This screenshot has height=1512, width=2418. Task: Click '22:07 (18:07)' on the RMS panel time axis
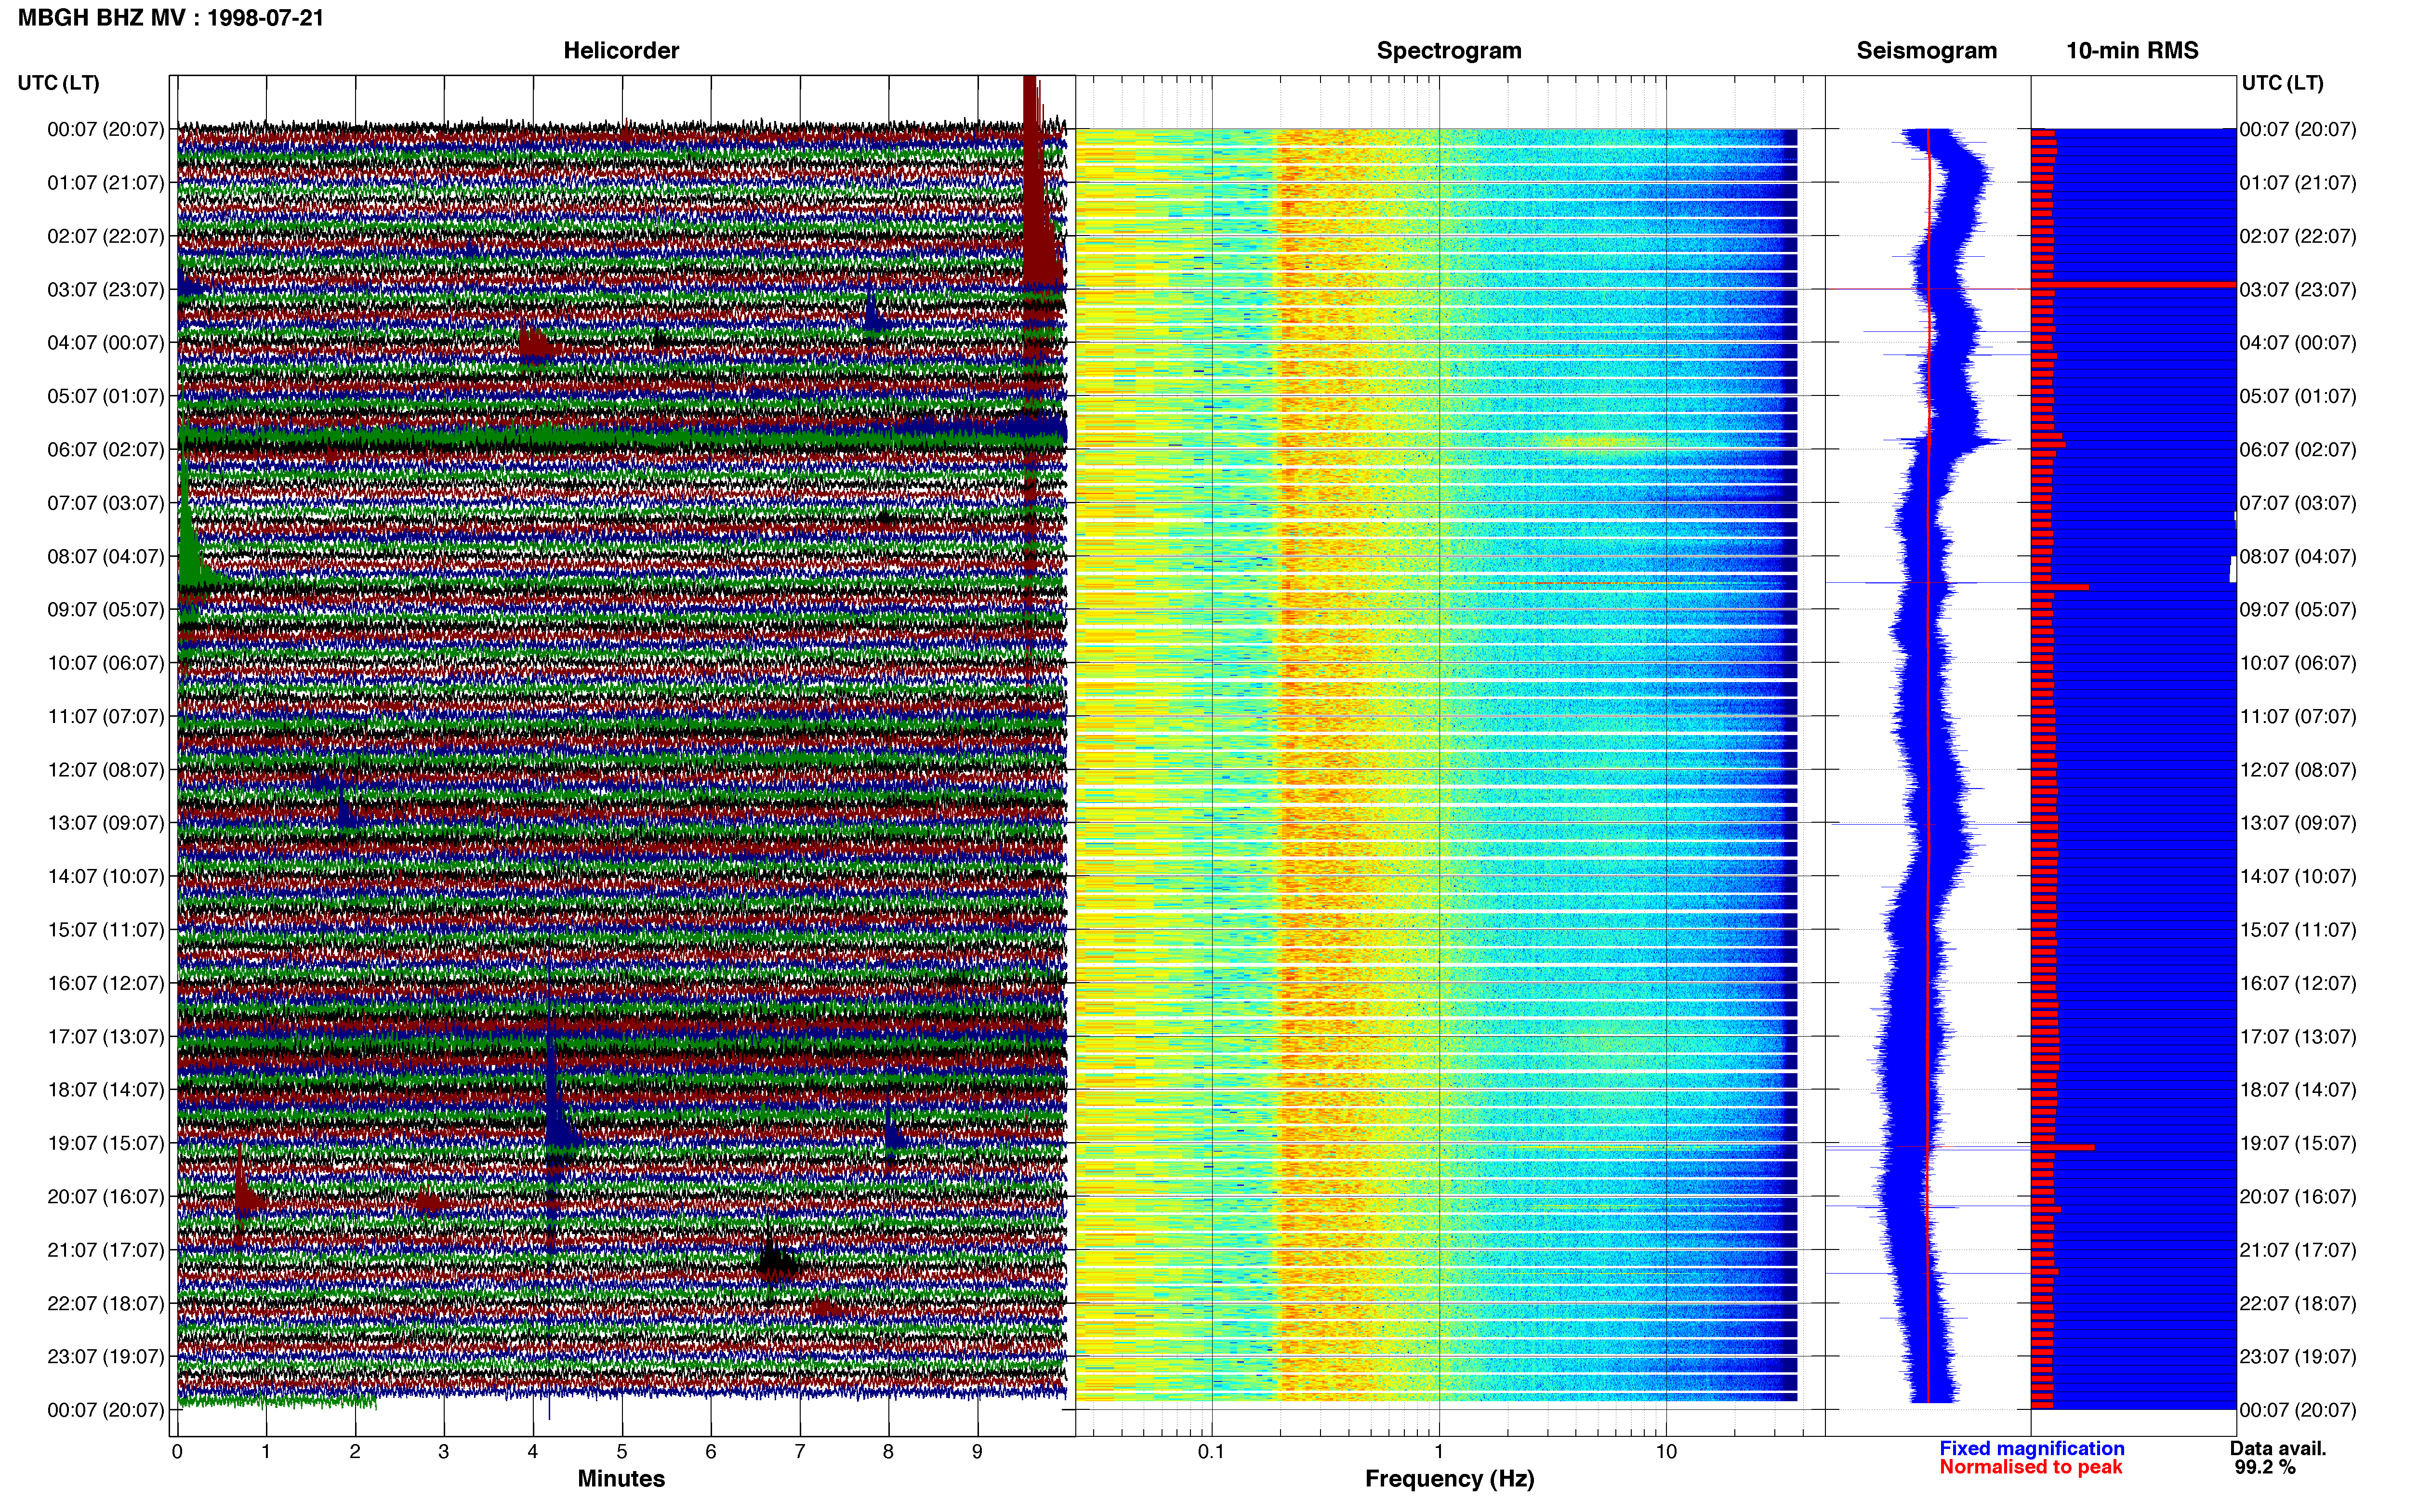tap(2298, 1304)
